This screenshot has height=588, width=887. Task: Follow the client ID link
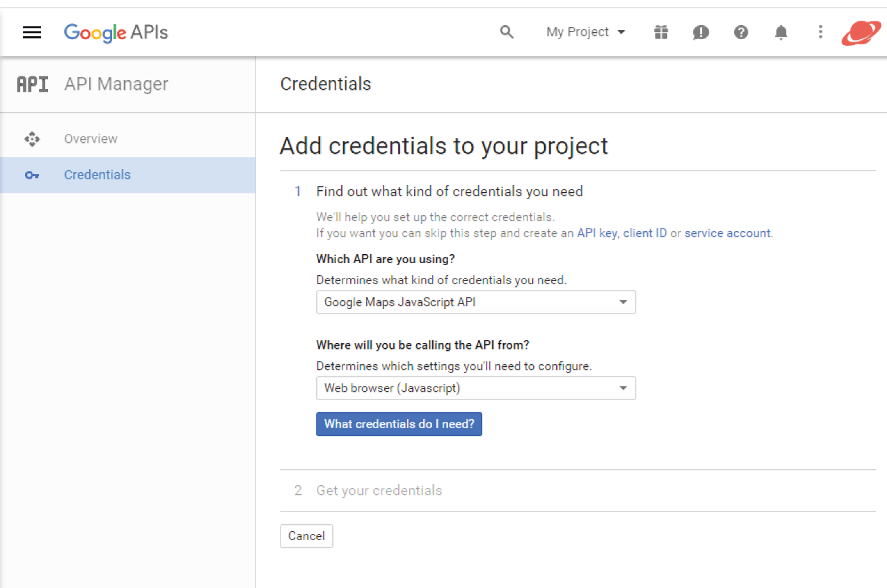(645, 233)
